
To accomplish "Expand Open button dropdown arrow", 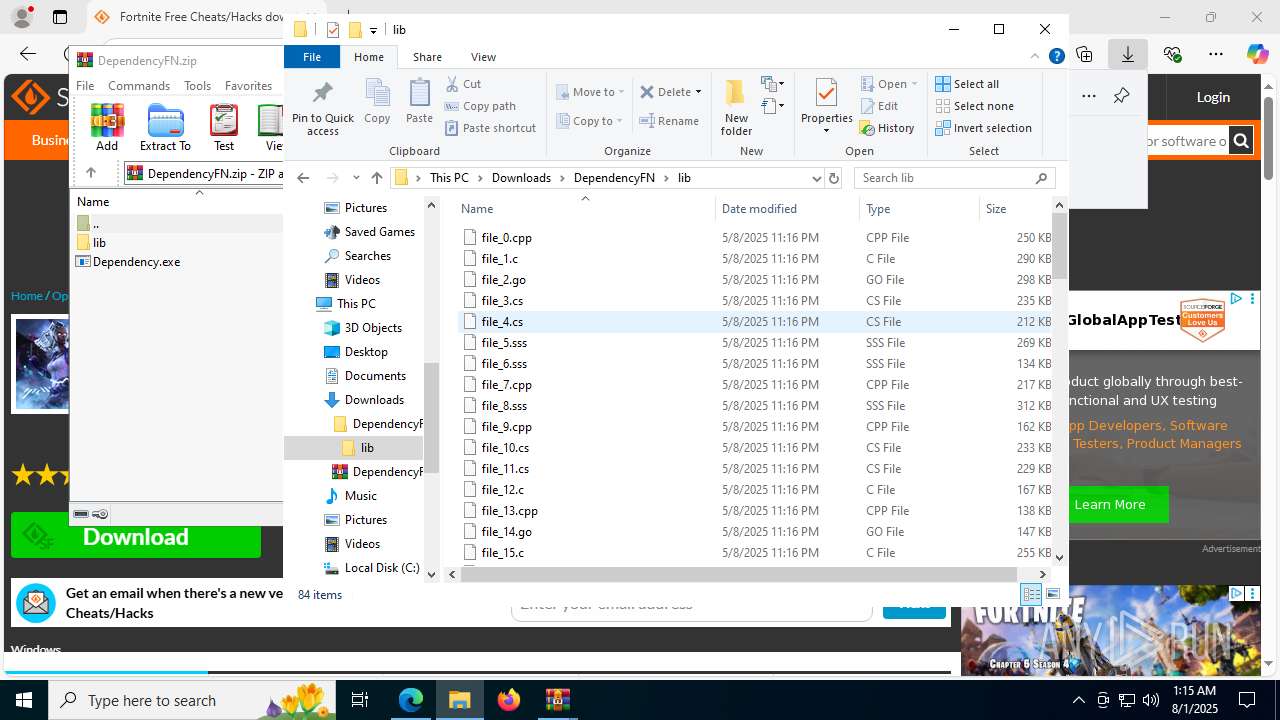I will tap(914, 84).
